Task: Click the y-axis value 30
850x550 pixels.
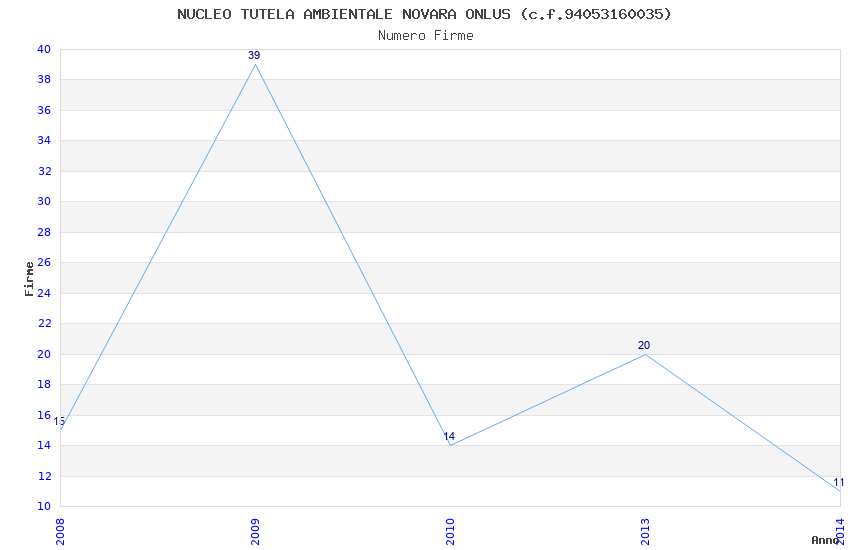Action: pos(44,202)
